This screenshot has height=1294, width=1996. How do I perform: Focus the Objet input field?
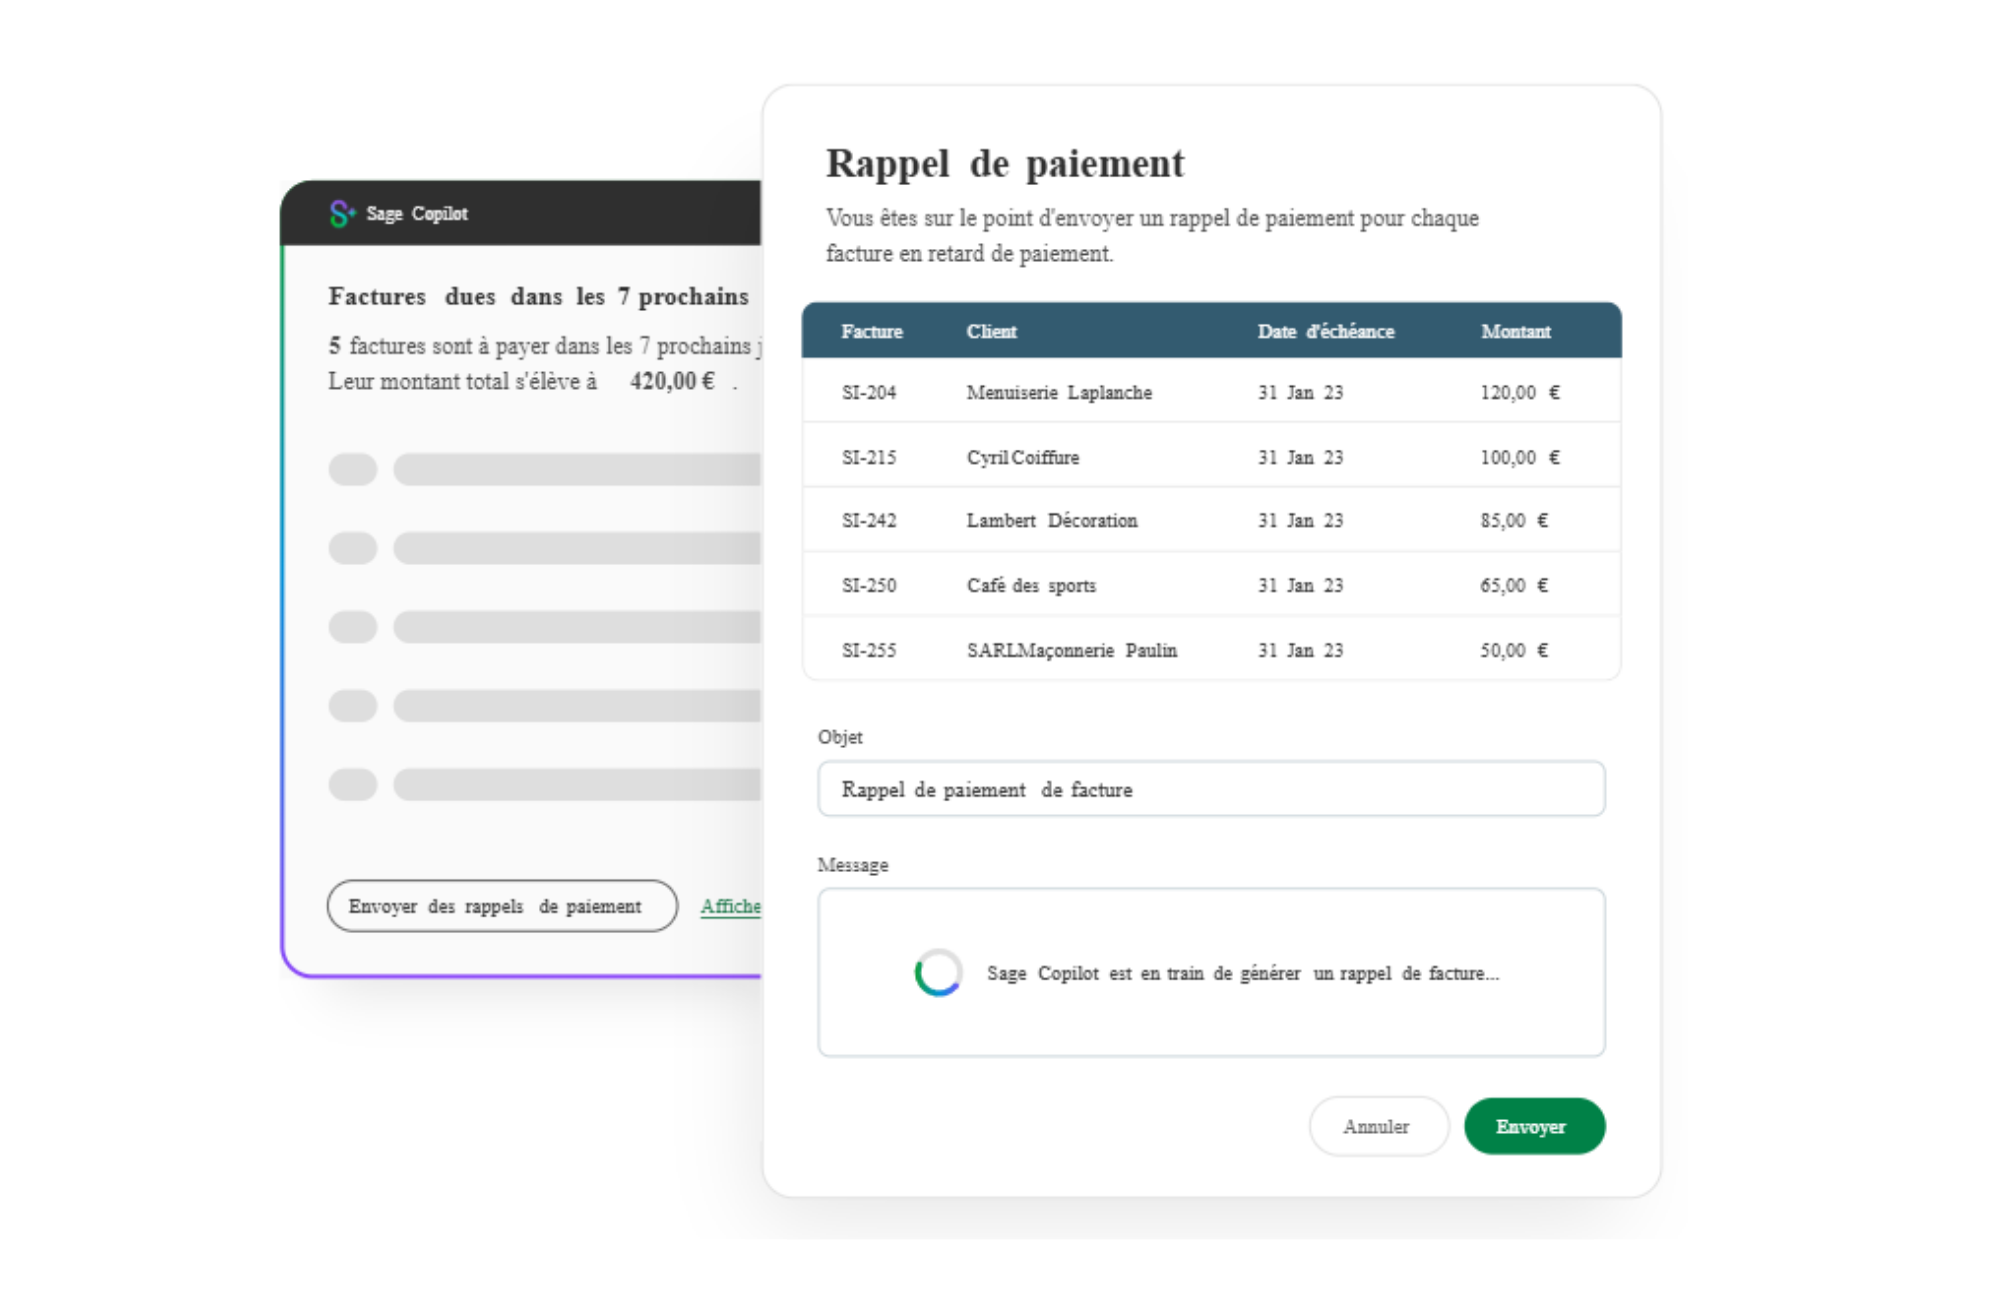pyautogui.click(x=1211, y=789)
